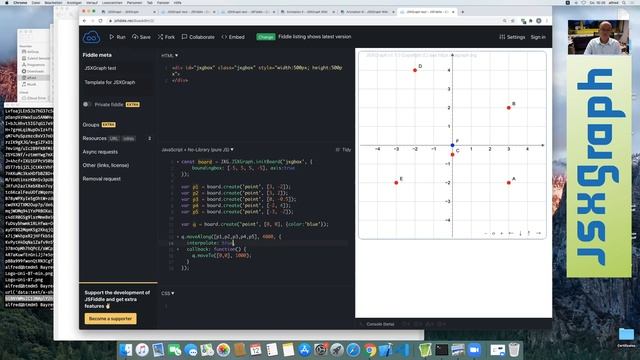This screenshot has width=640, height=360.
Task: Click the green Change badge
Action: point(265,37)
